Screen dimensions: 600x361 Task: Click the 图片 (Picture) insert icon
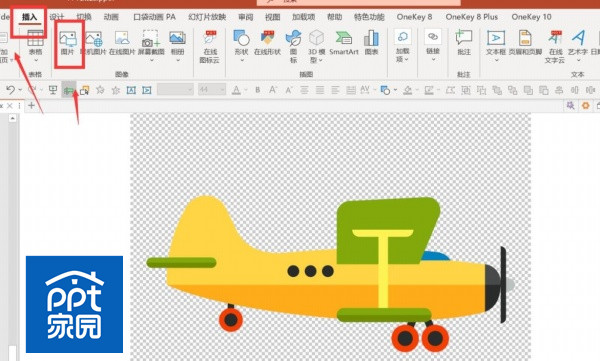[68, 43]
